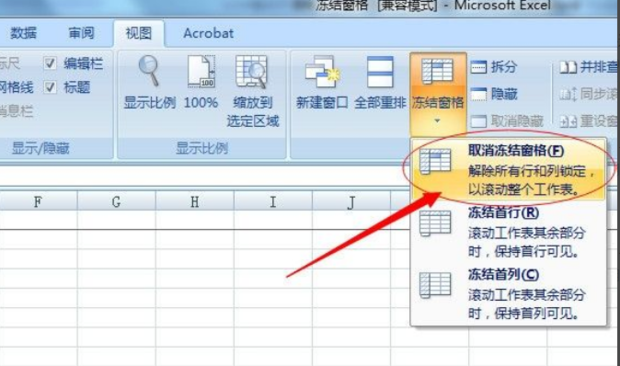Click the 全部重排 label text
This screenshot has width=620, height=366.
380,103
